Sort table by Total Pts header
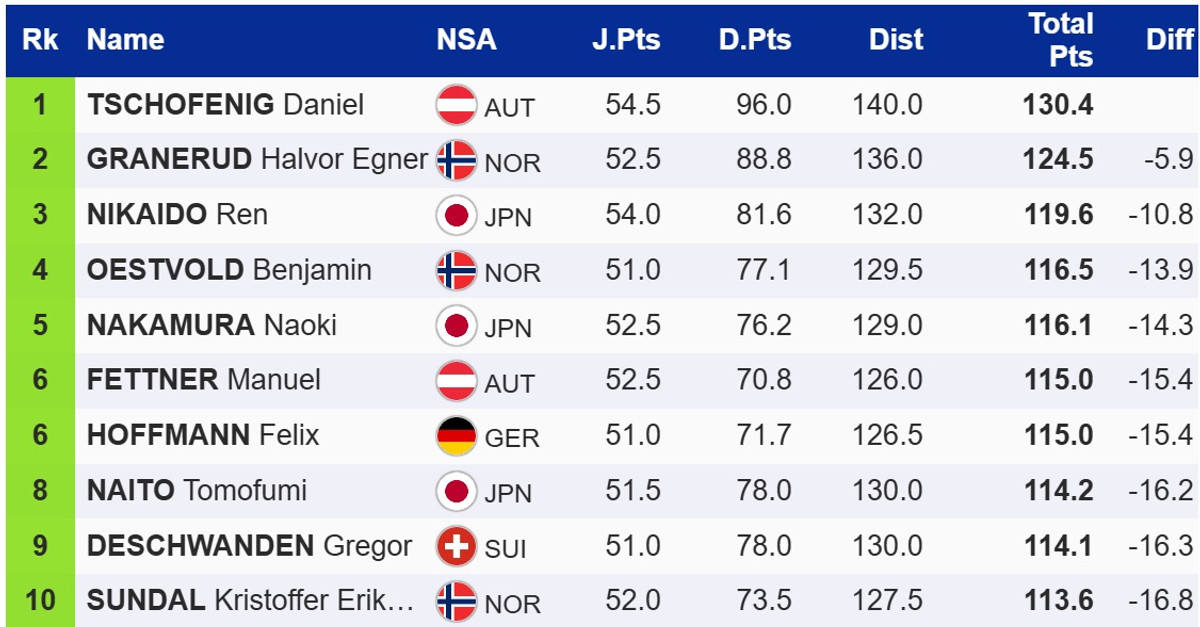The image size is (1200, 627). click(1060, 40)
